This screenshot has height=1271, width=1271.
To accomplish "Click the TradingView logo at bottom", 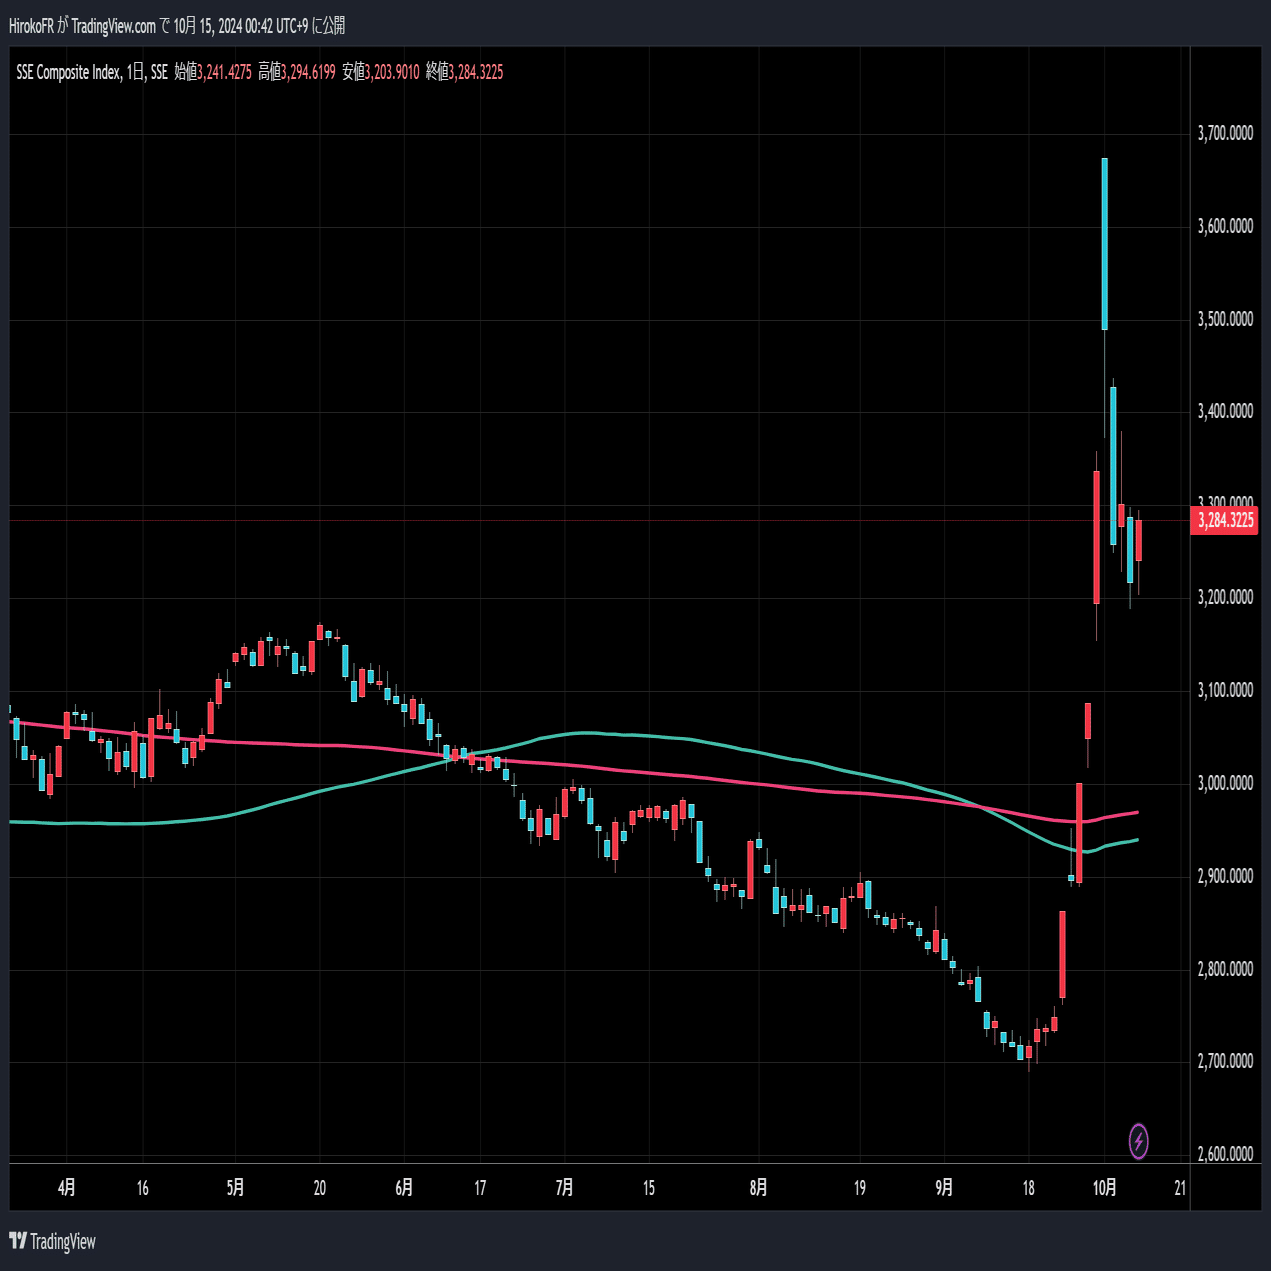I will 52,1241.
